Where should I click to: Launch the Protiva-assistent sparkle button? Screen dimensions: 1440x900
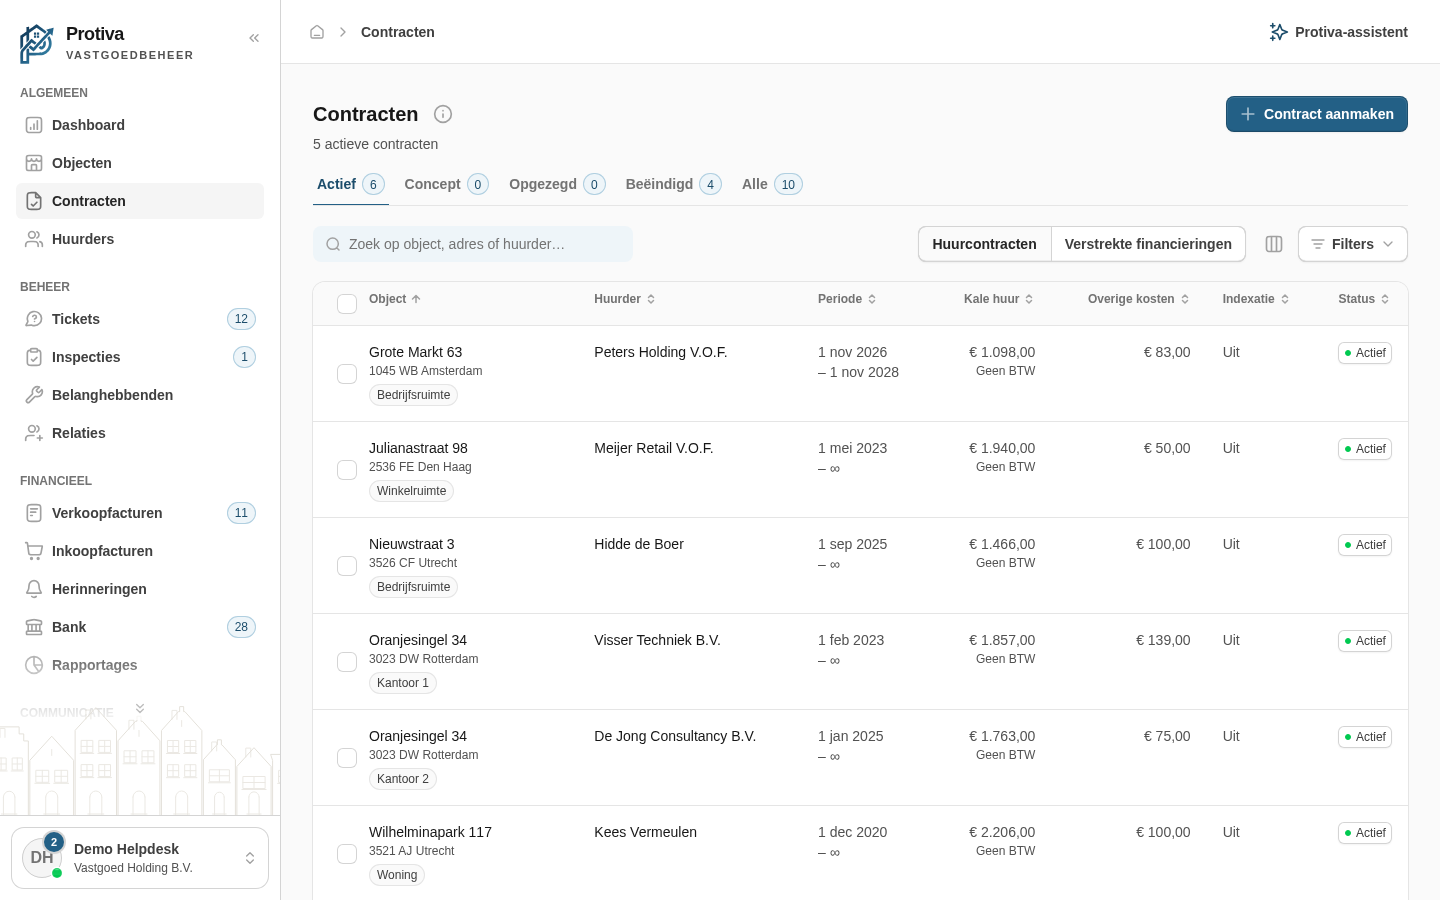[x=1338, y=32]
